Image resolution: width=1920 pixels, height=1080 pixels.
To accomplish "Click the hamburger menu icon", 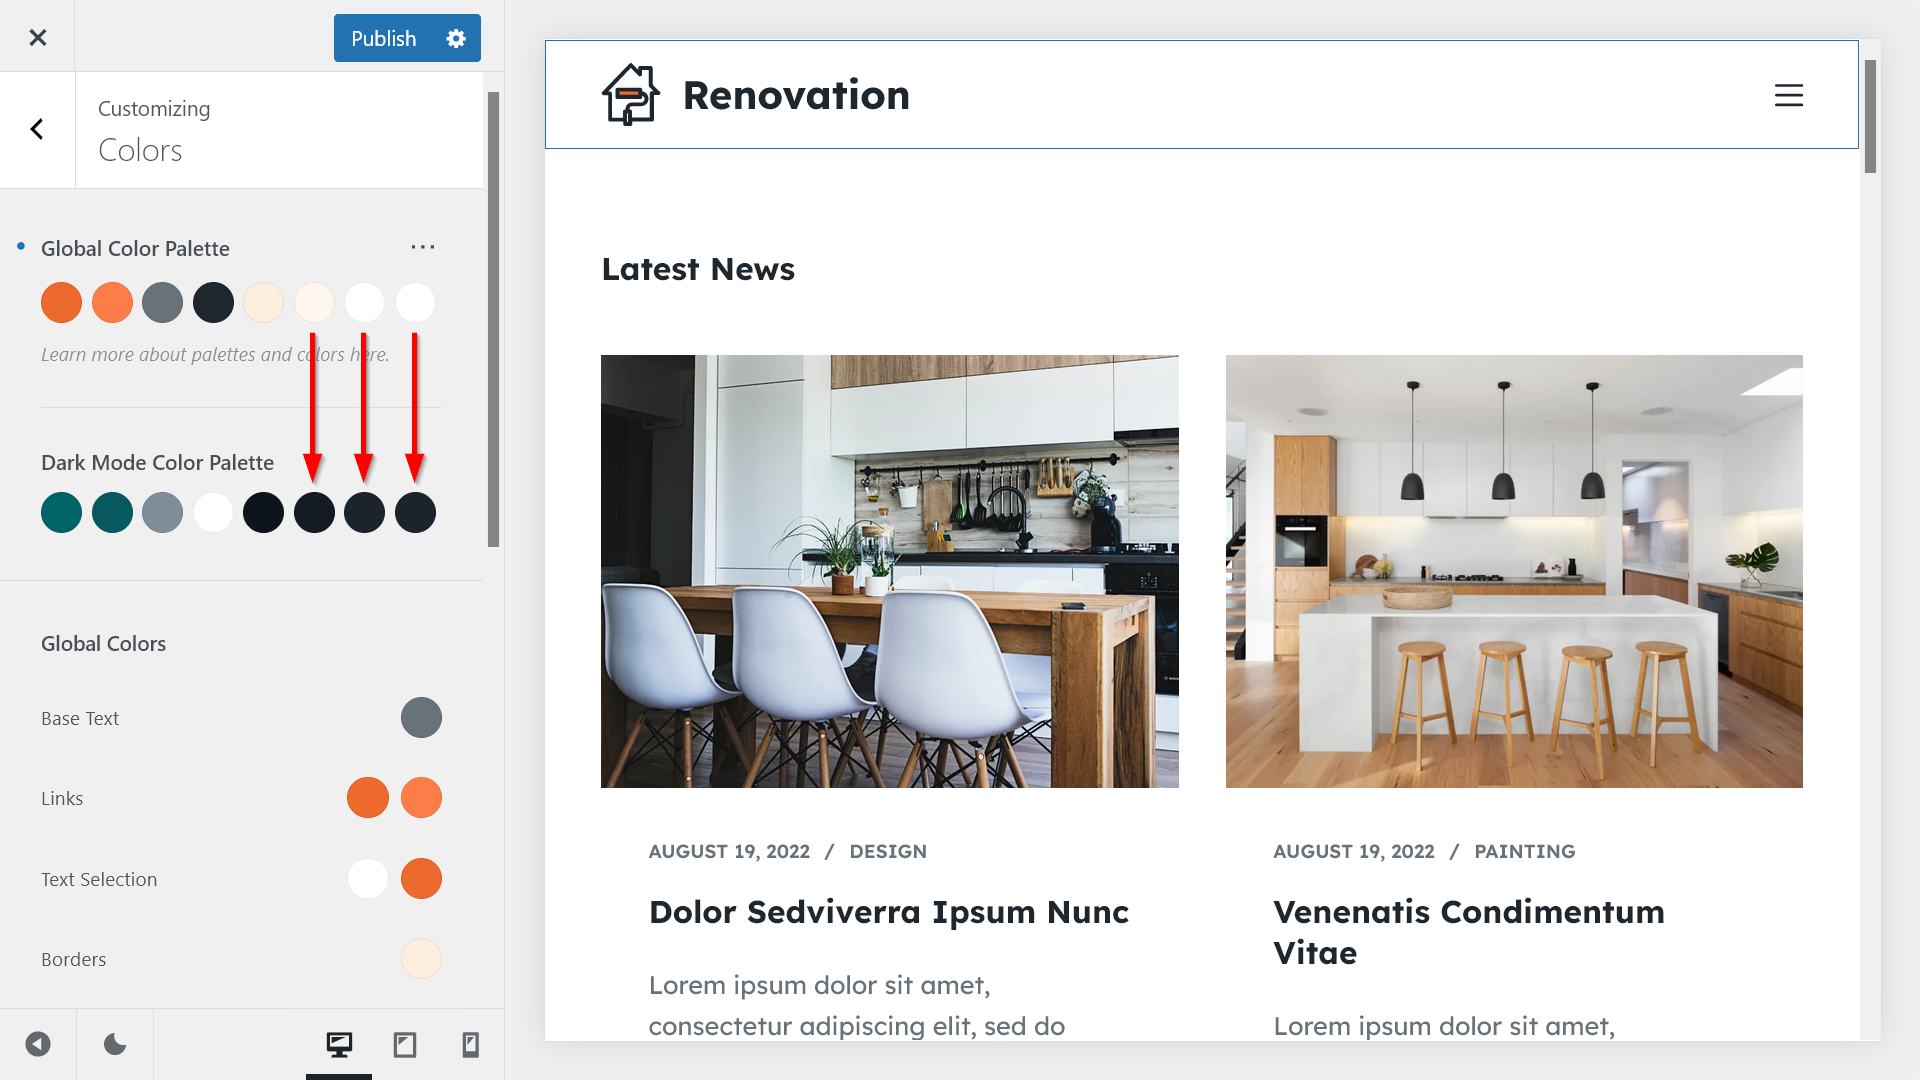I will (1789, 94).
